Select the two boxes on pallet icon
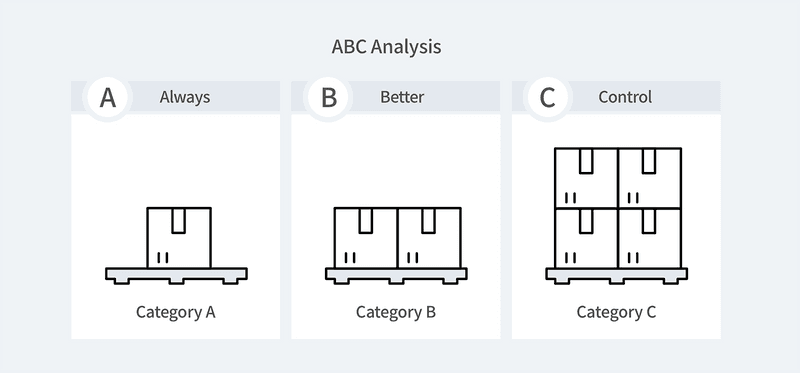The image size is (800, 373). (x=396, y=245)
